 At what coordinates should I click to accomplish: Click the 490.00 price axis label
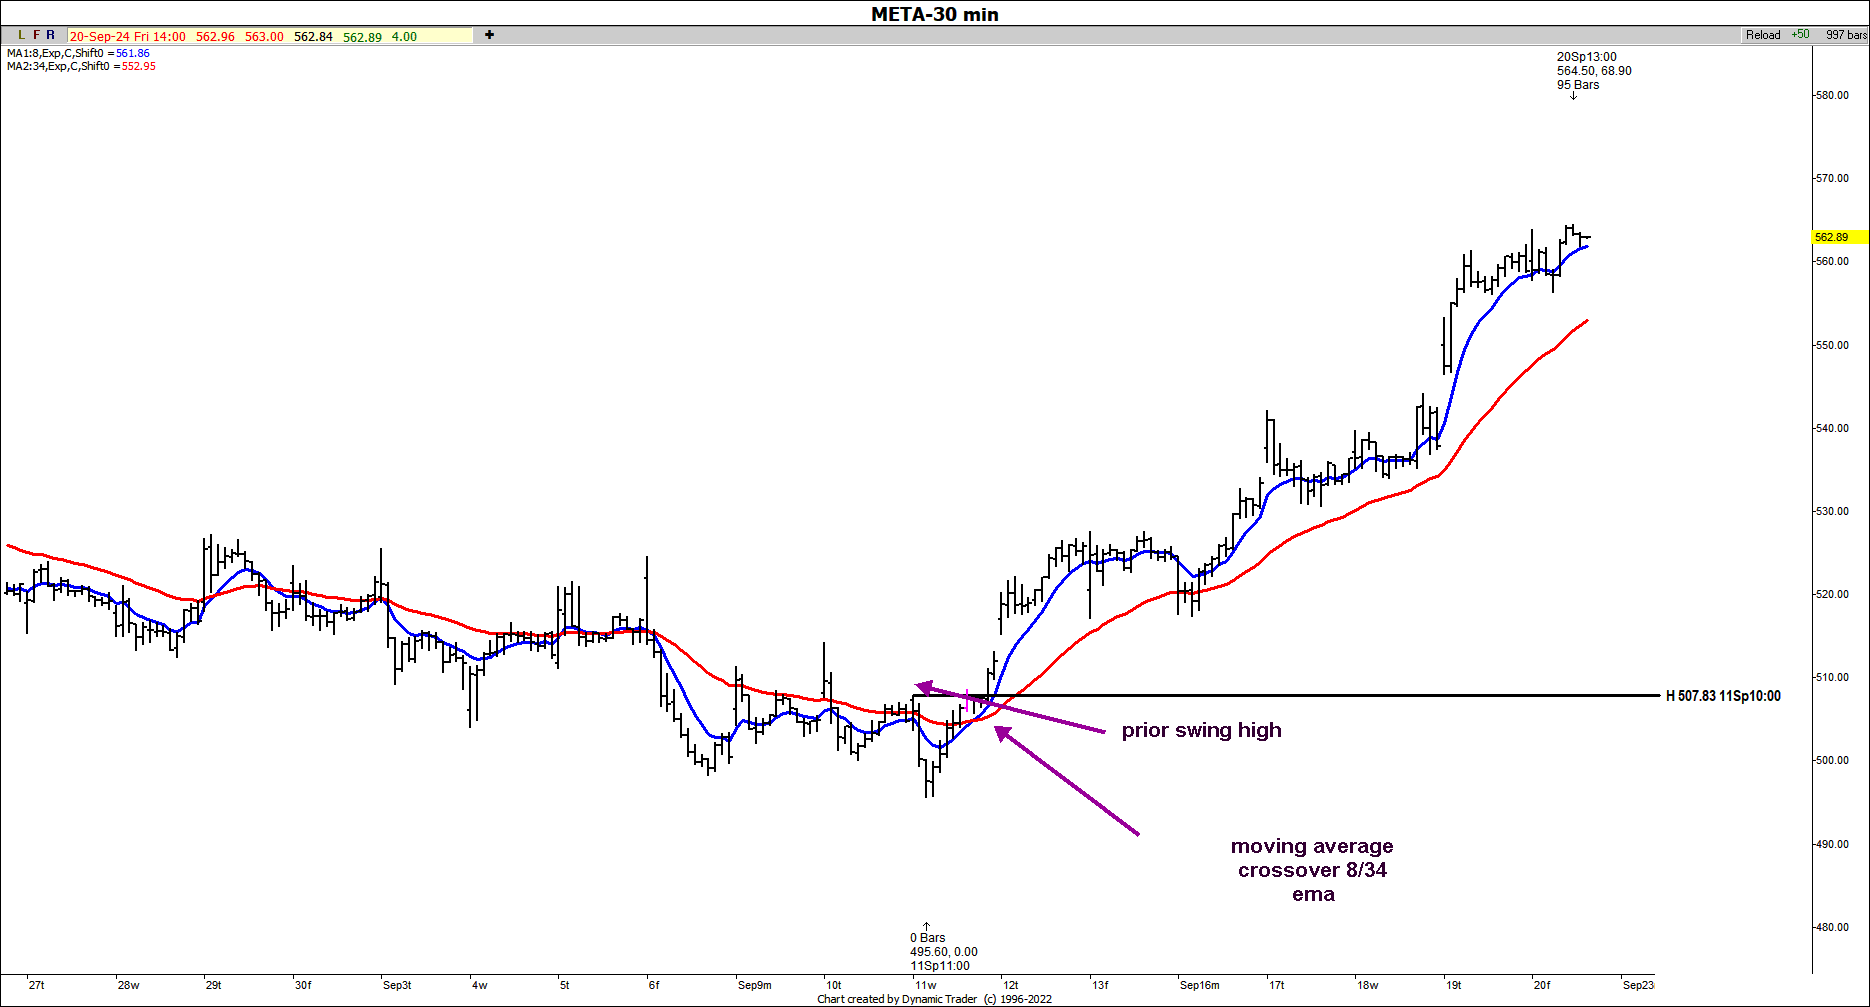click(1832, 844)
